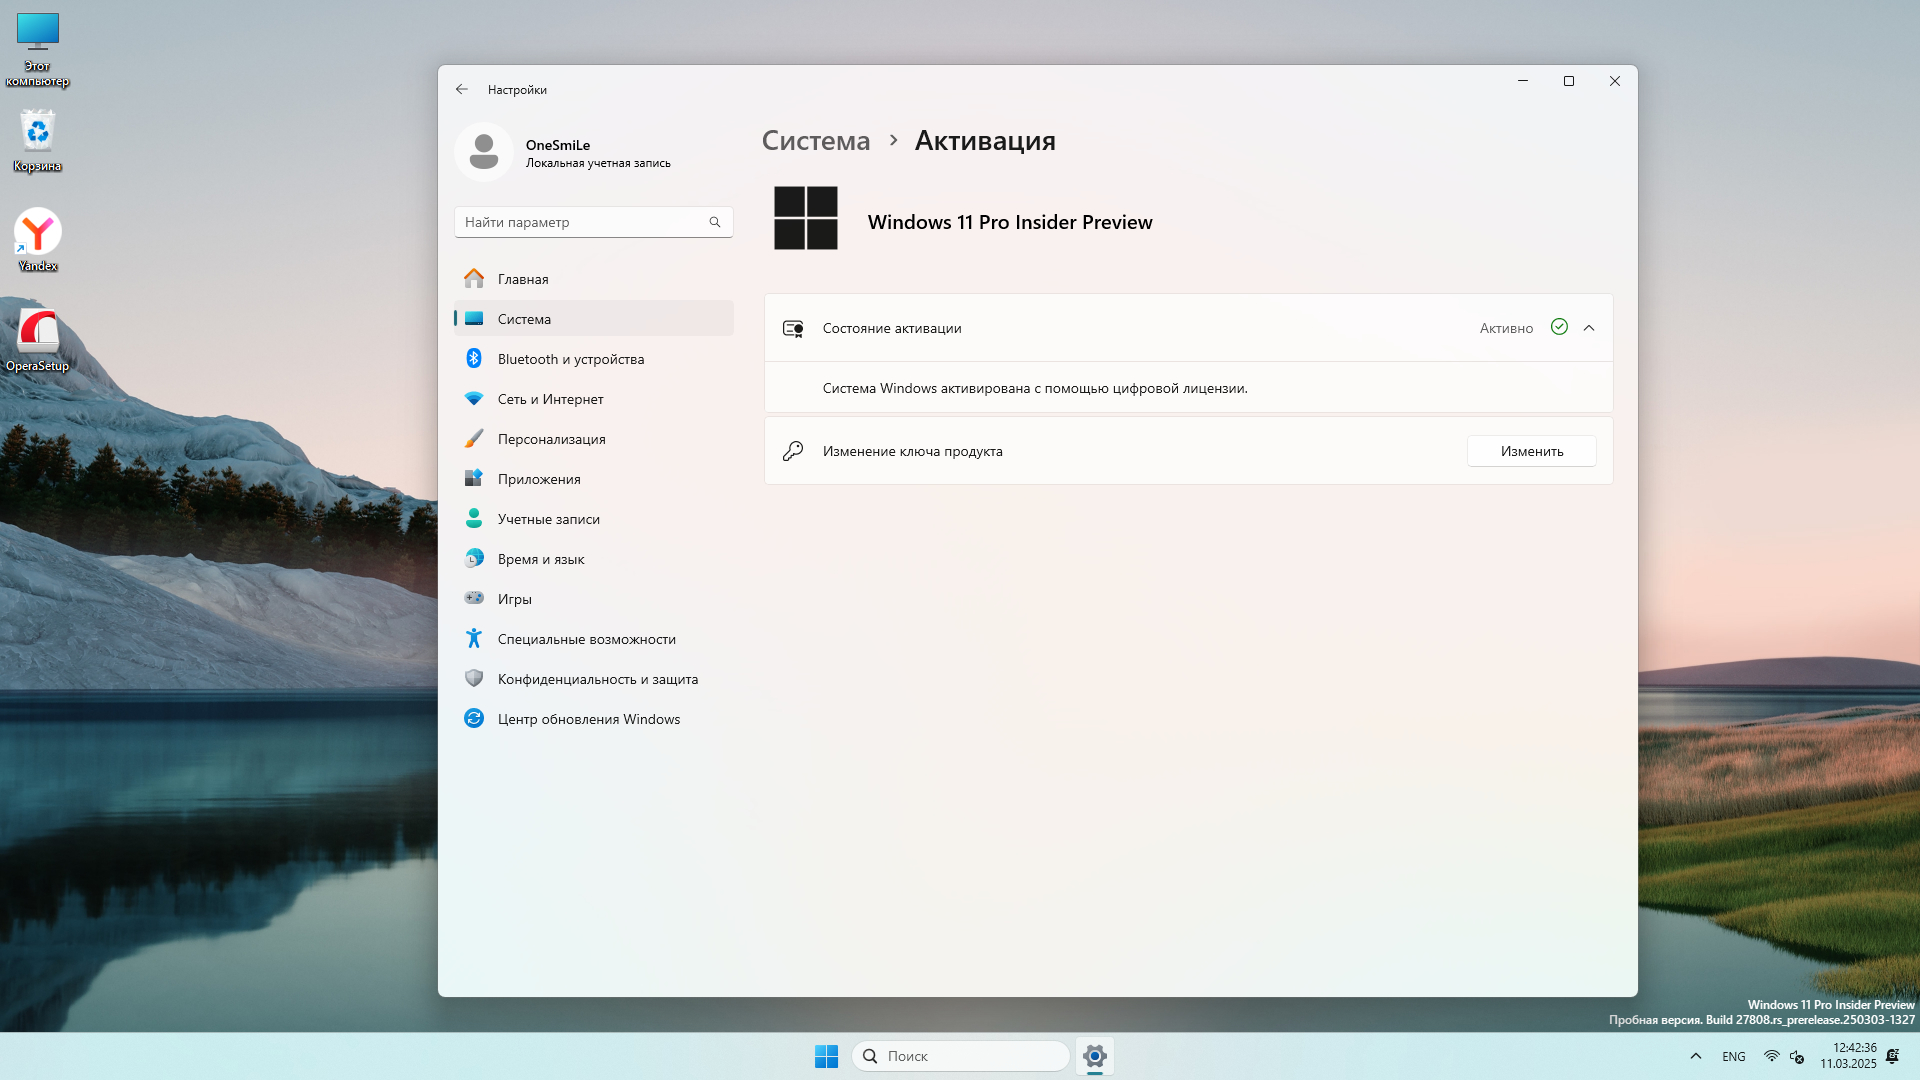Viewport: 1920px width, 1080px height.
Task: Collapse the Состояние активации section
Action: coord(1589,328)
